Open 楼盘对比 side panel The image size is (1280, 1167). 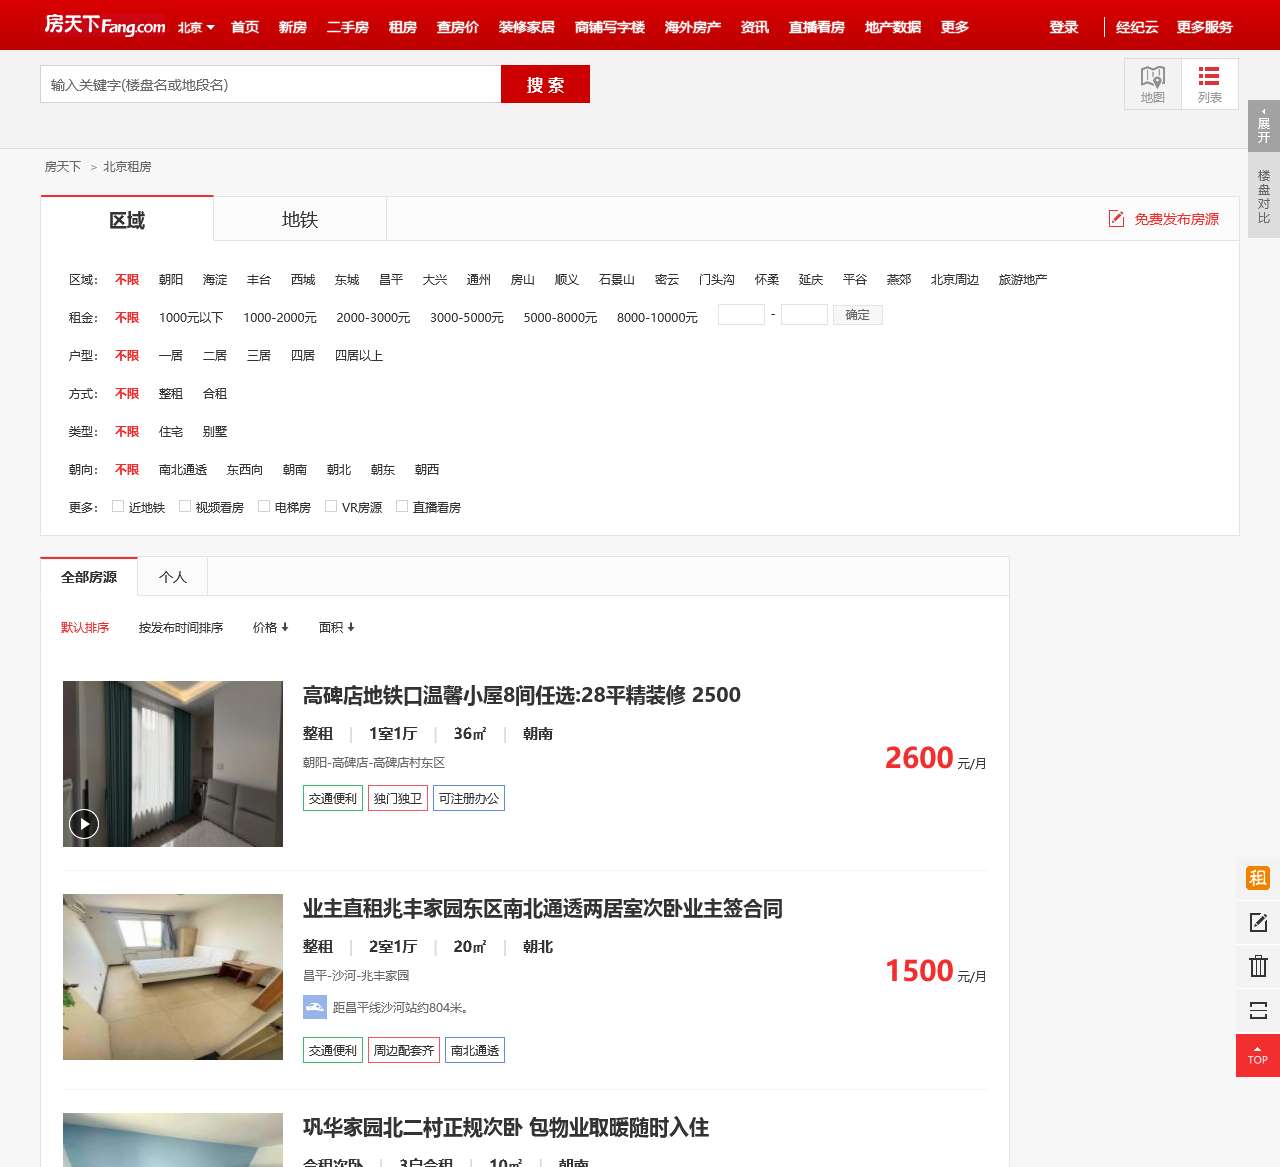click(x=1264, y=195)
